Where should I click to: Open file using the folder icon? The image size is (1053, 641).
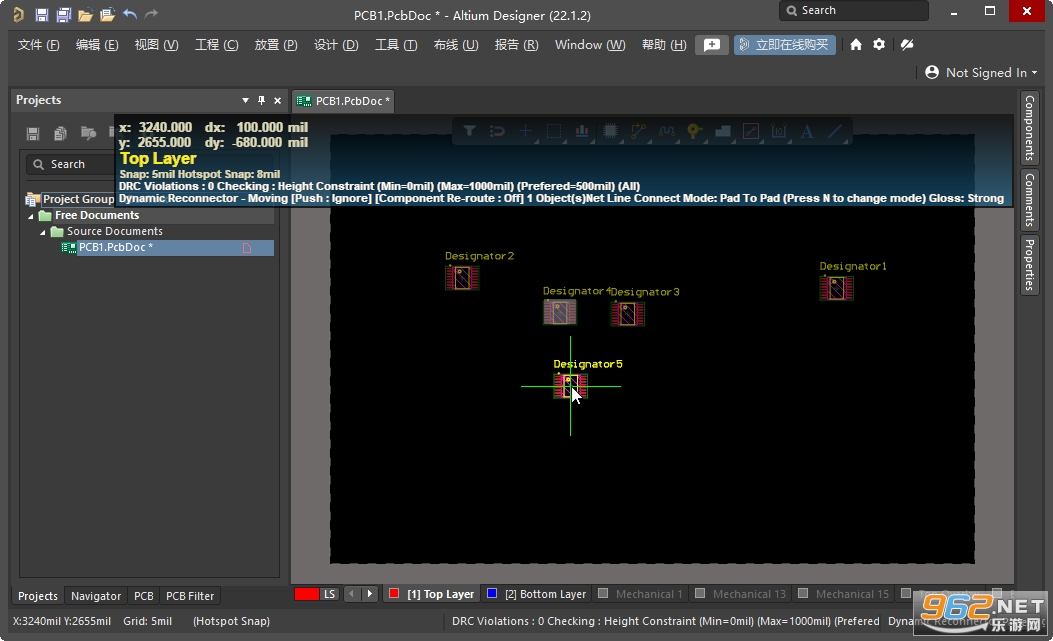point(85,14)
